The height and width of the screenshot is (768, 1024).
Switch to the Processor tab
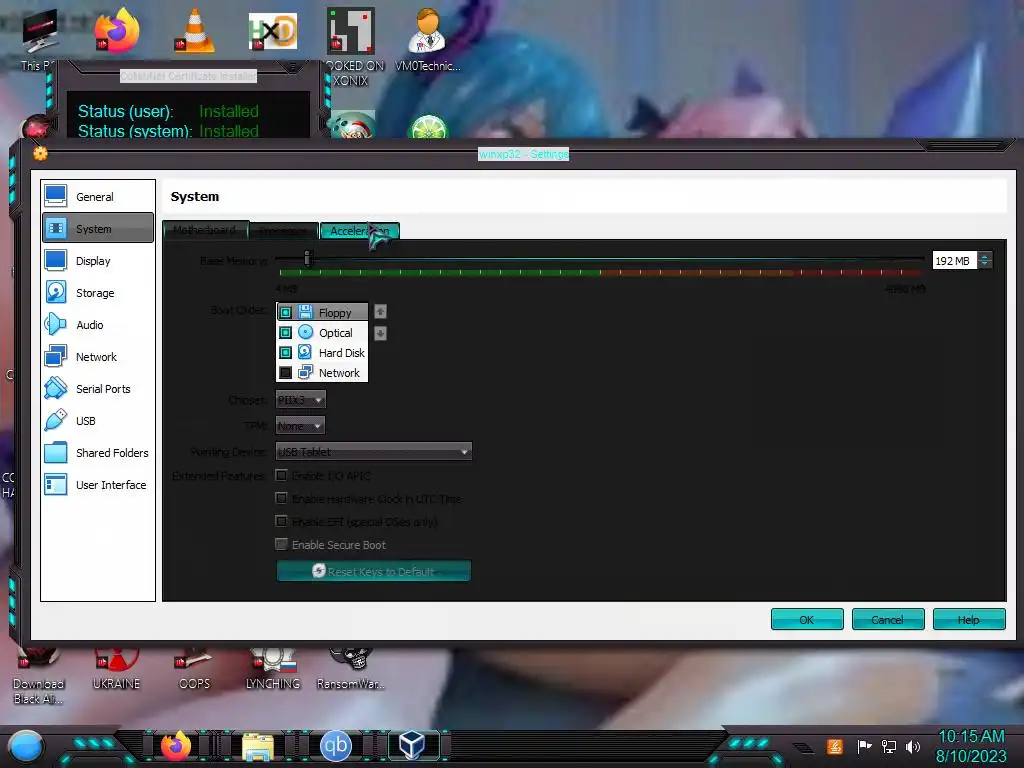283,231
